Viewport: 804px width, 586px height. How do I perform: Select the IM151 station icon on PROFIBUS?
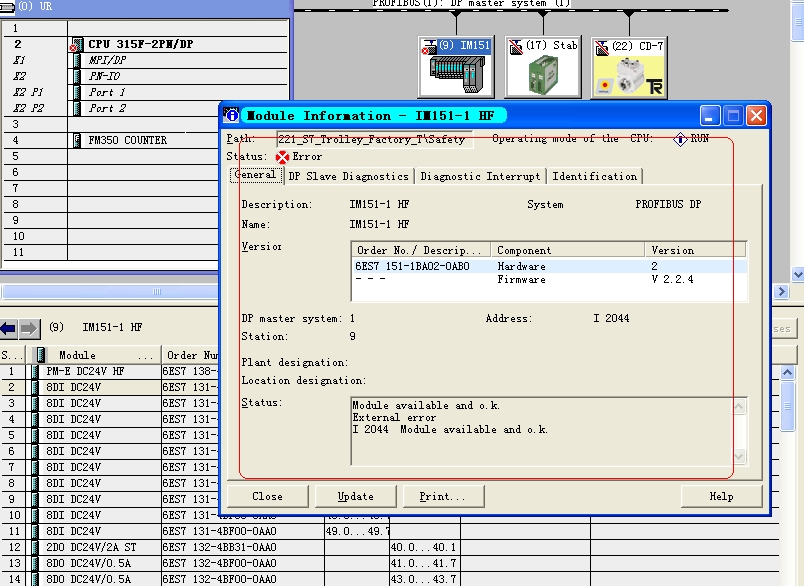point(455,68)
